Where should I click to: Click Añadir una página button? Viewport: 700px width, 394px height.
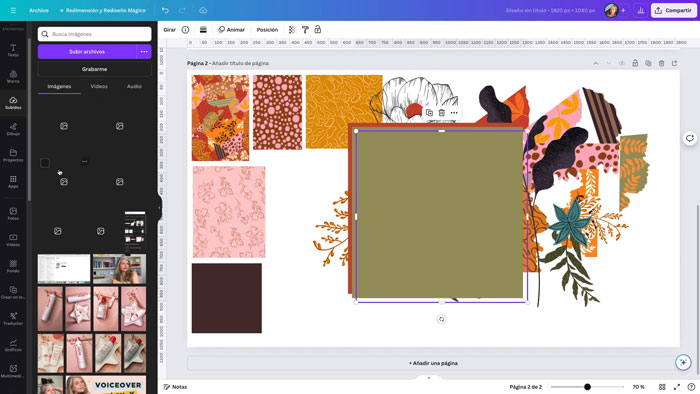coord(433,363)
